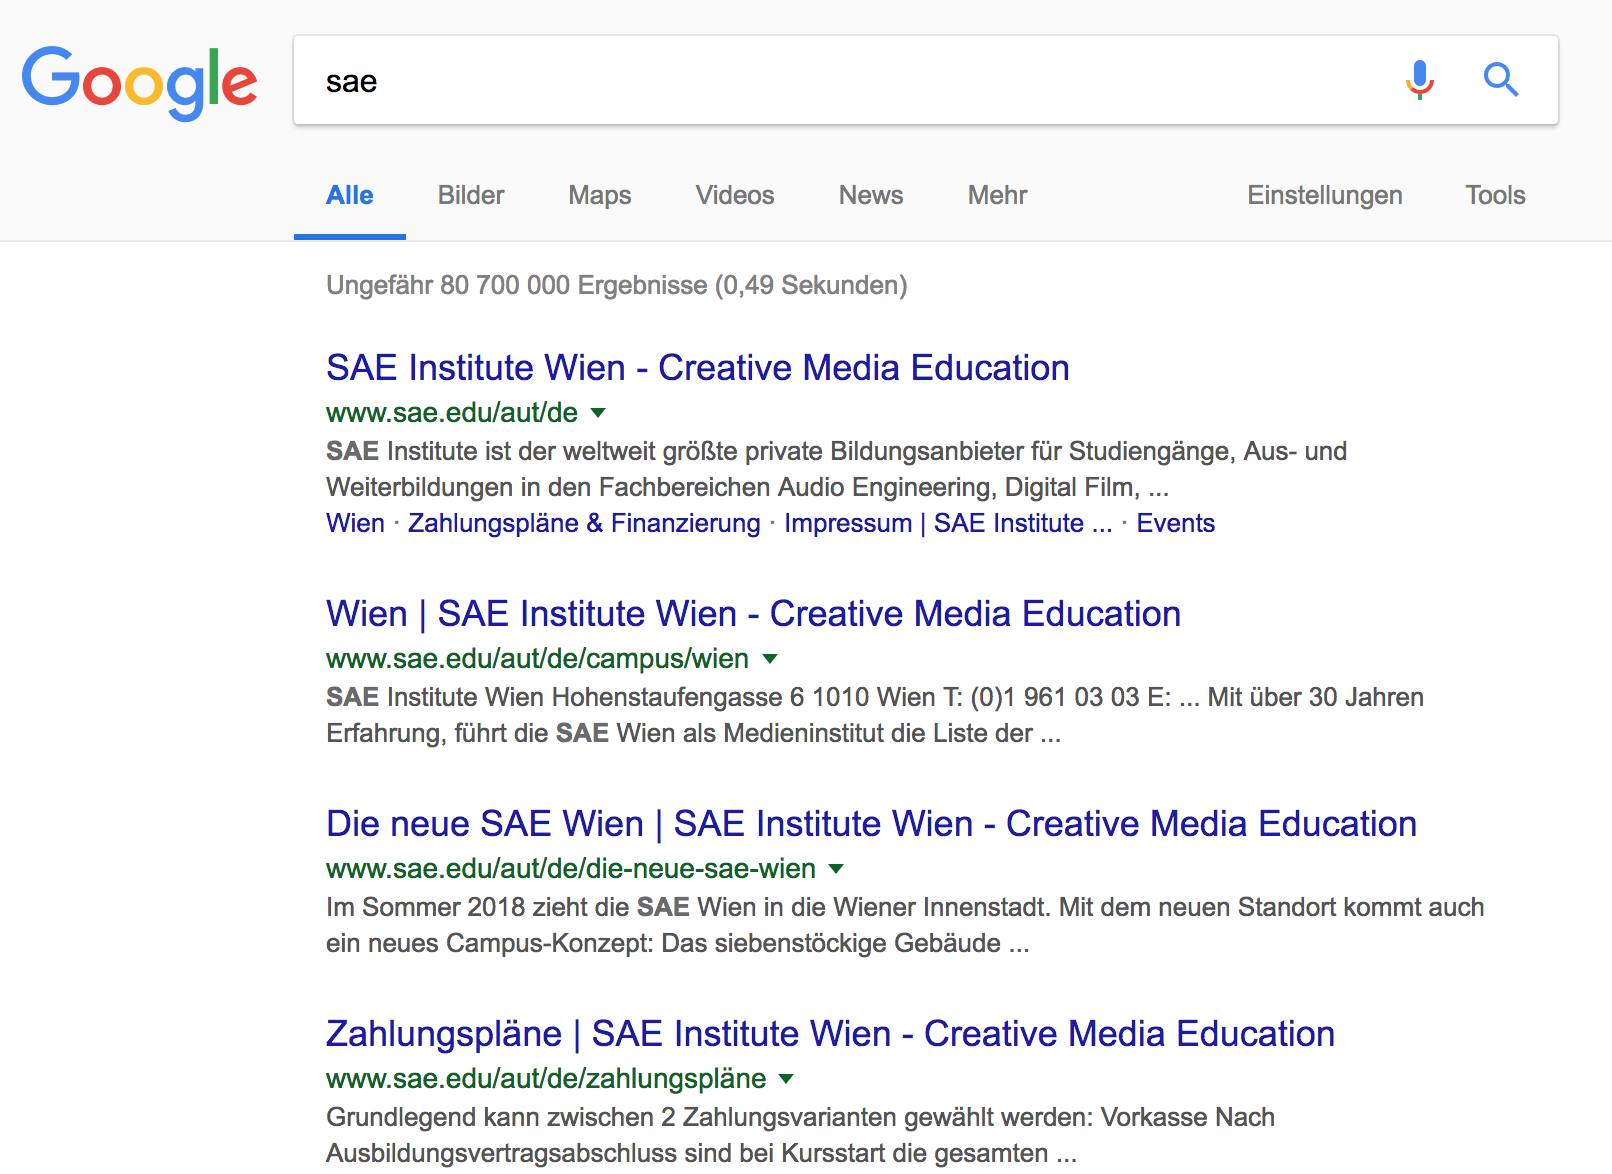This screenshot has width=1612, height=1174.
Task: Click the result count text 'Ungefähr 80 700 000 Ergebnisse'
Action: click(x=517, y=285)
